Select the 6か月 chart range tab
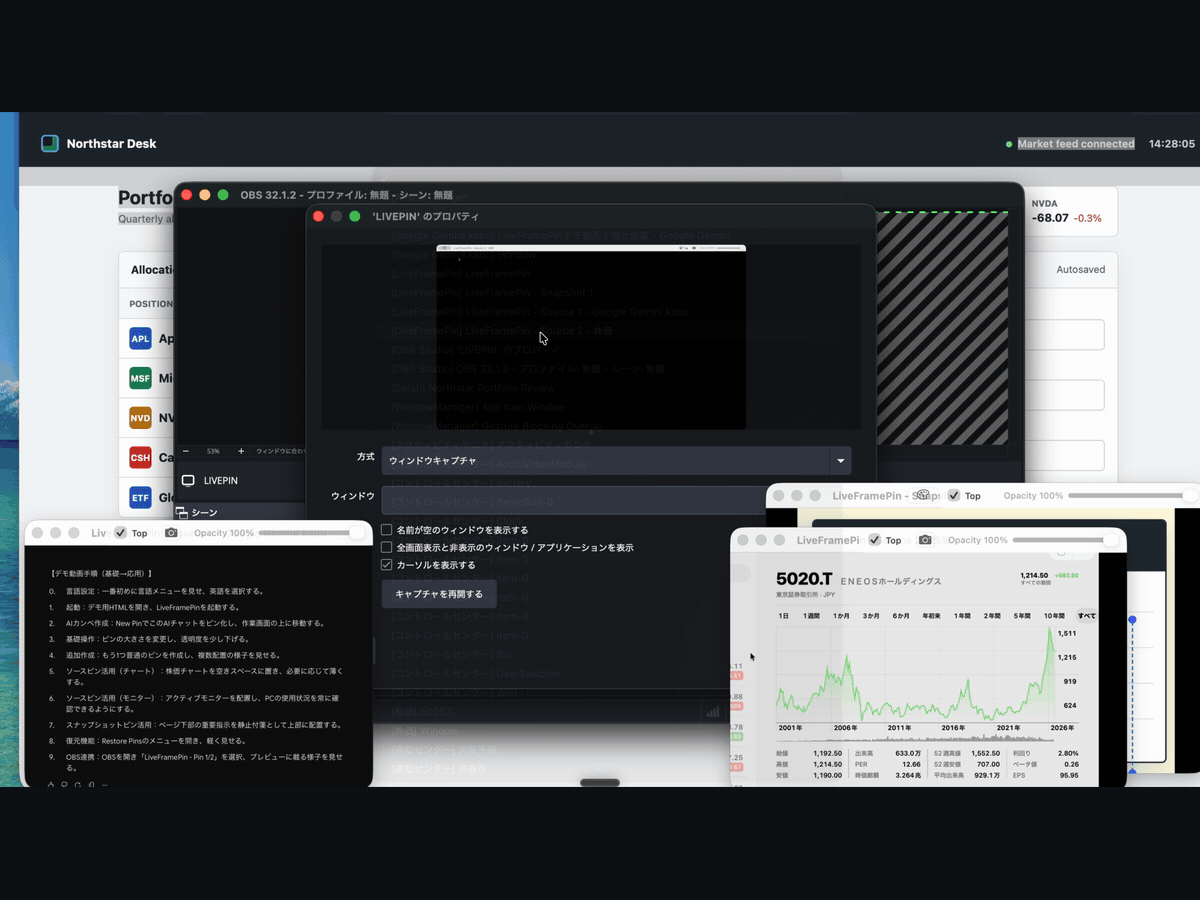This screenshot has width=1200, height=900. [900, 616]
